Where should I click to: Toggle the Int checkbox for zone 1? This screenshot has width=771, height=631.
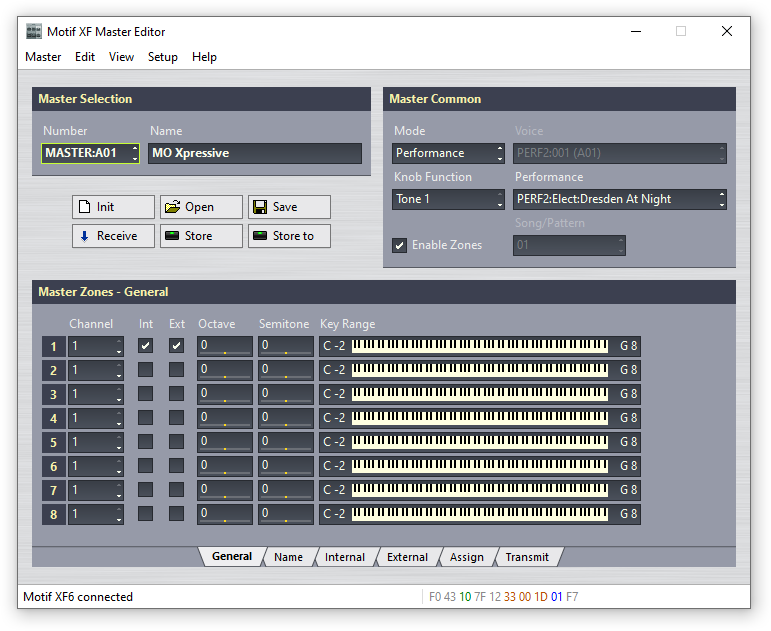click(x=146, y=346)
